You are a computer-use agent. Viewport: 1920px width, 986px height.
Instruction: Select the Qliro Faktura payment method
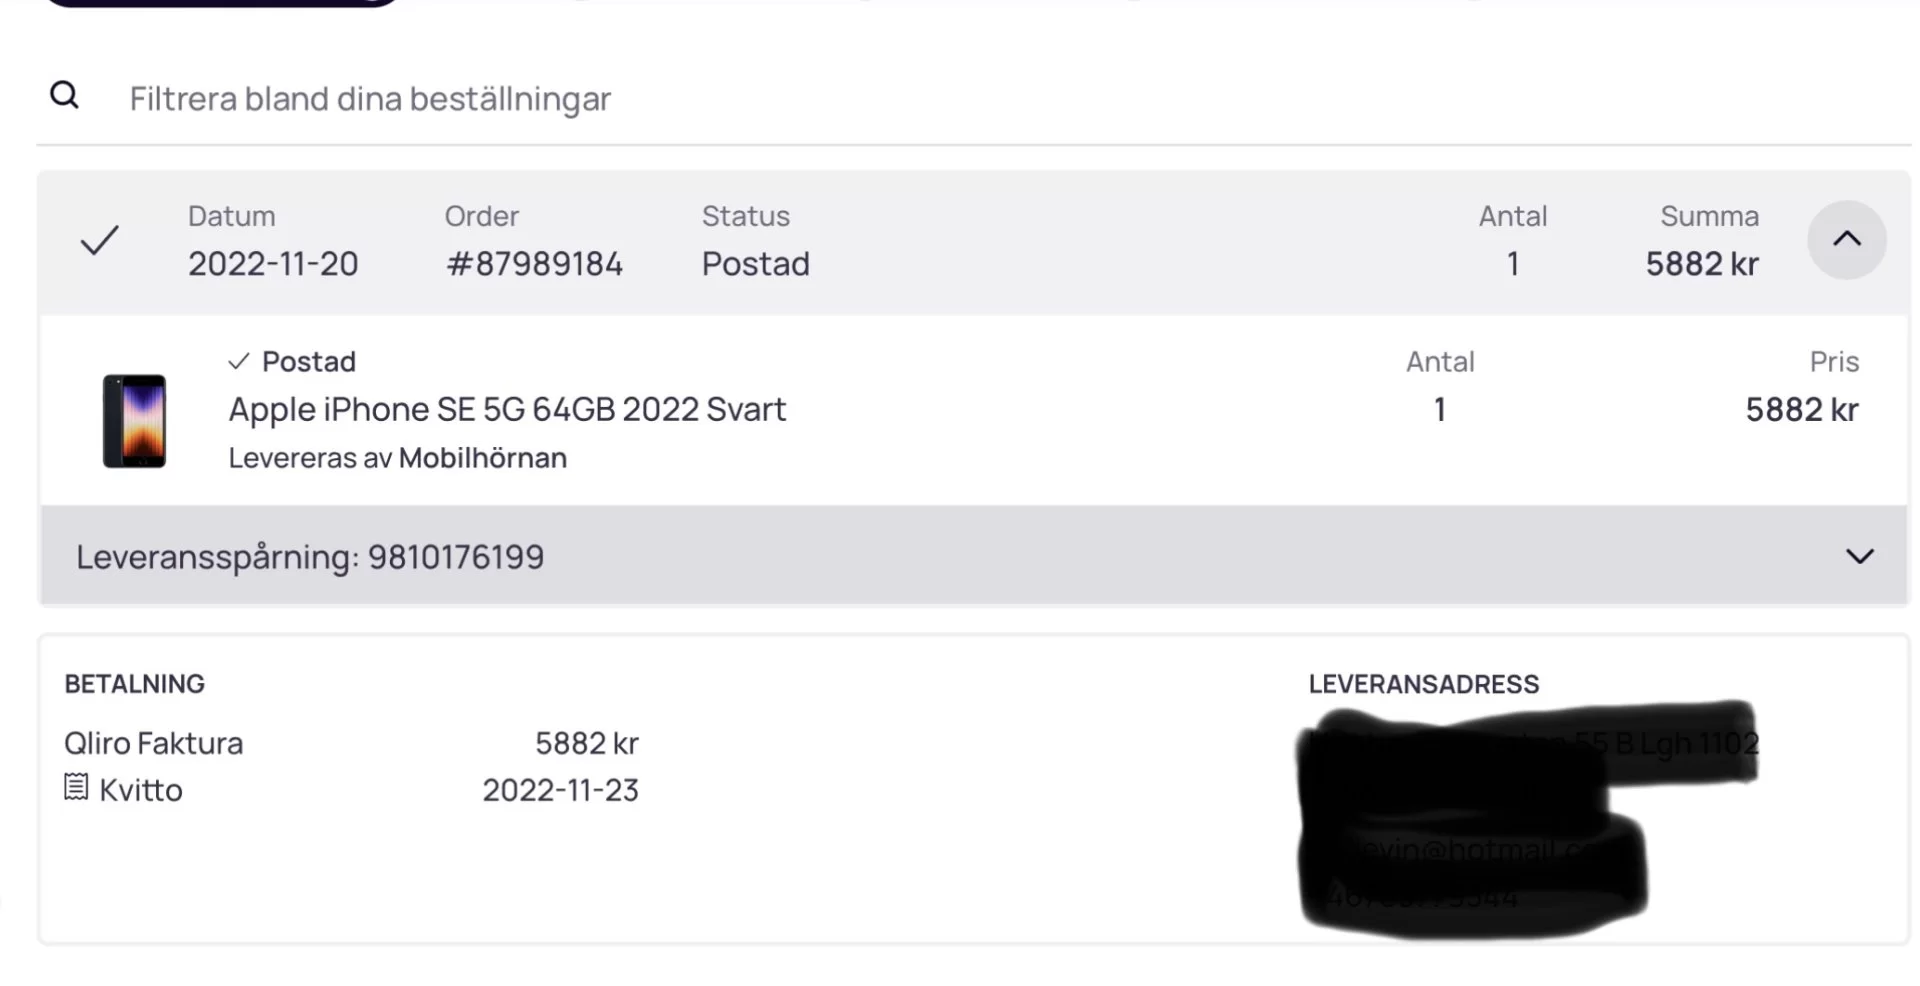pyautogui.click(x=154, y=744)
